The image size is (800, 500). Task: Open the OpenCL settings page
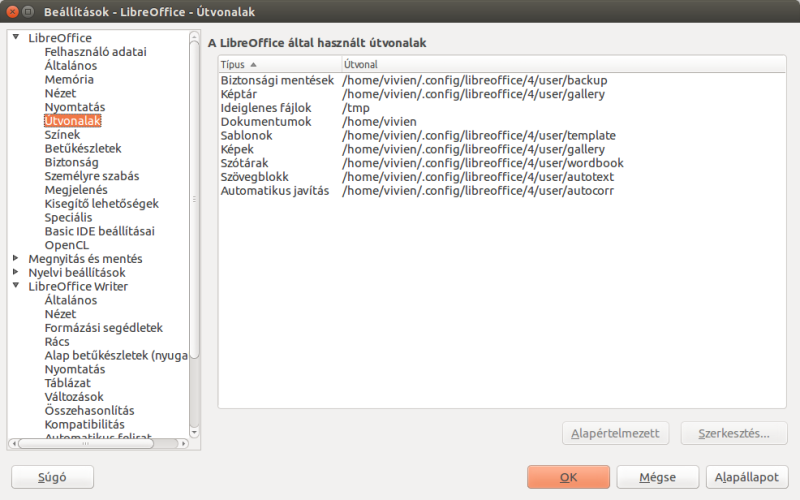point(67,244)
